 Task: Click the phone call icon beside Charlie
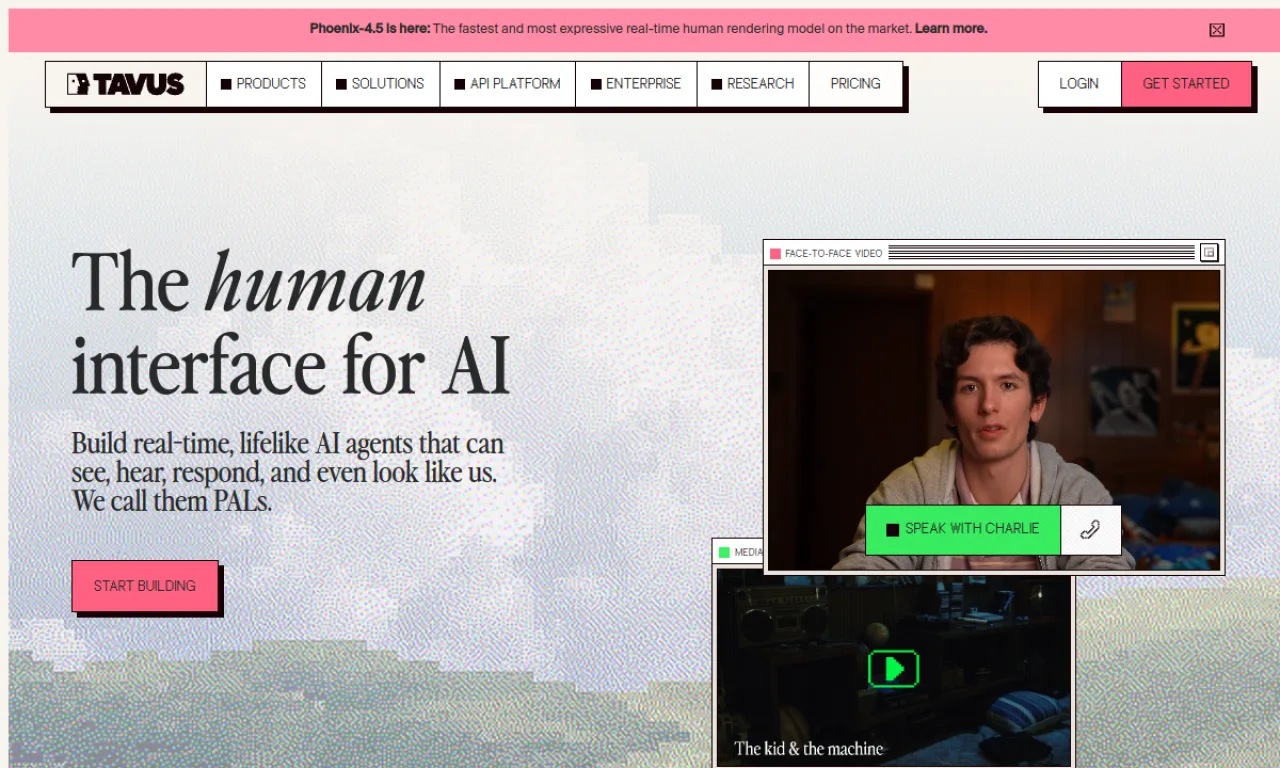1090,530
